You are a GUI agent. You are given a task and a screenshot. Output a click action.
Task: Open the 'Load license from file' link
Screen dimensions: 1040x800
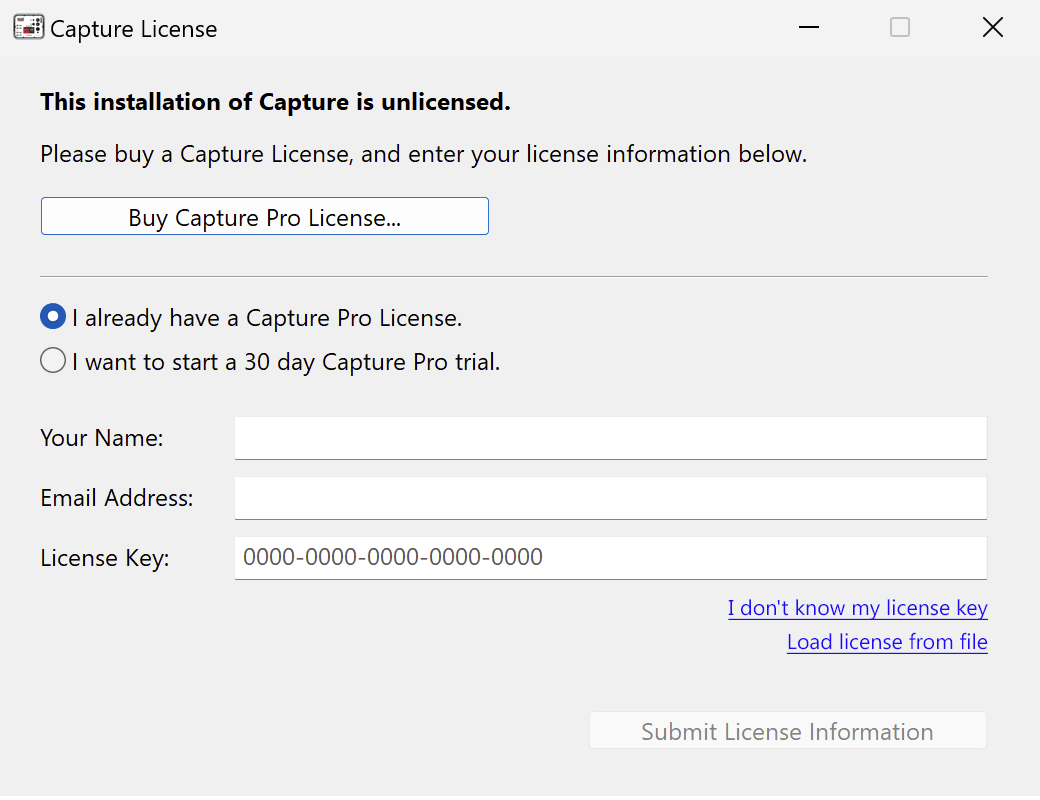887,641
